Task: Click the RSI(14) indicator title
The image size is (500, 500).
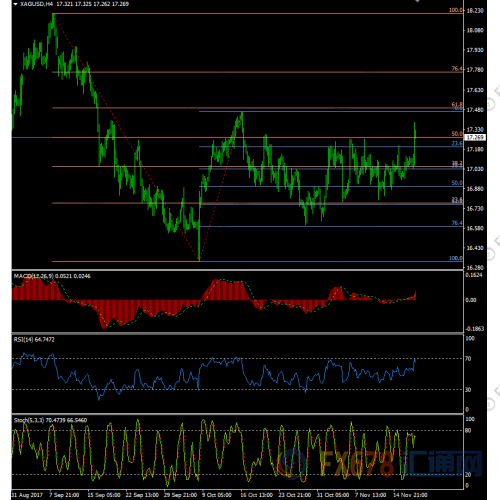Action: tap(23, 339)
